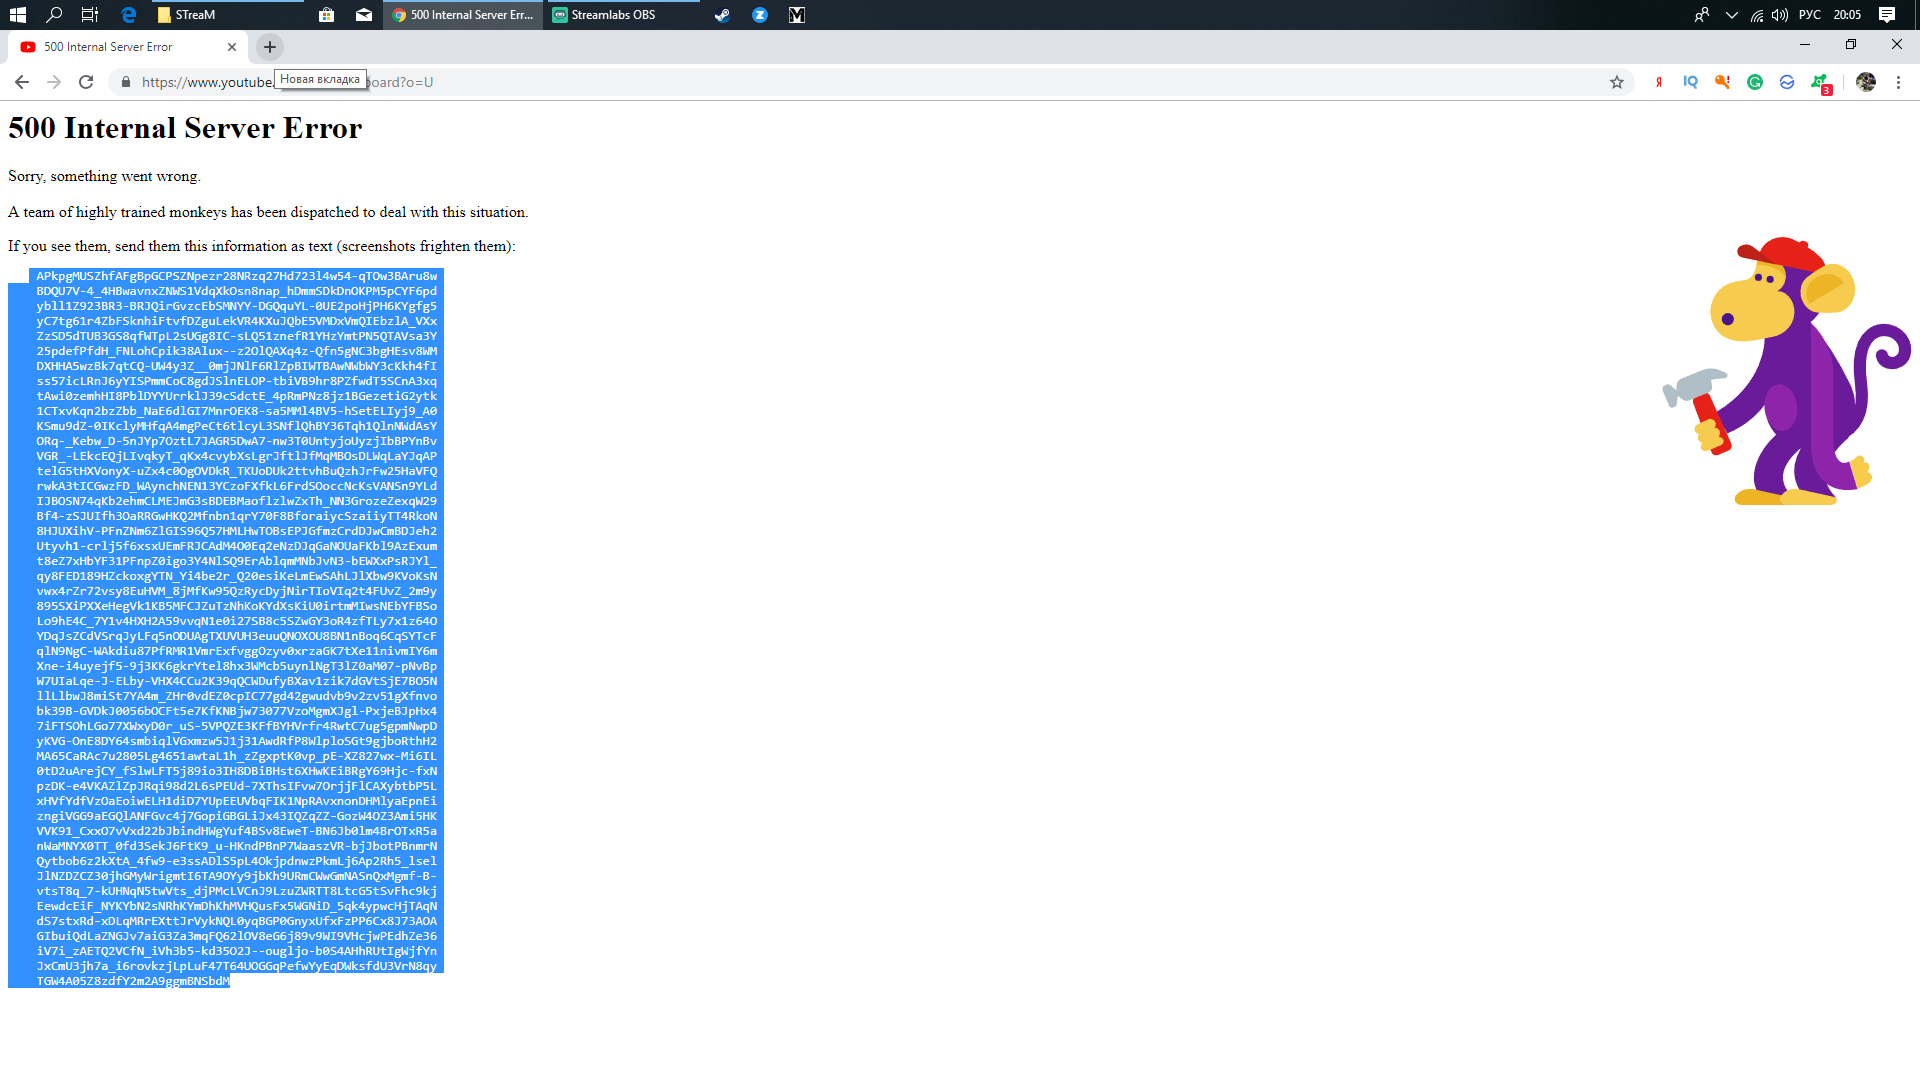
Task: Launch Microsoft Edge from the taskbar
Action: tap(129, 15)
